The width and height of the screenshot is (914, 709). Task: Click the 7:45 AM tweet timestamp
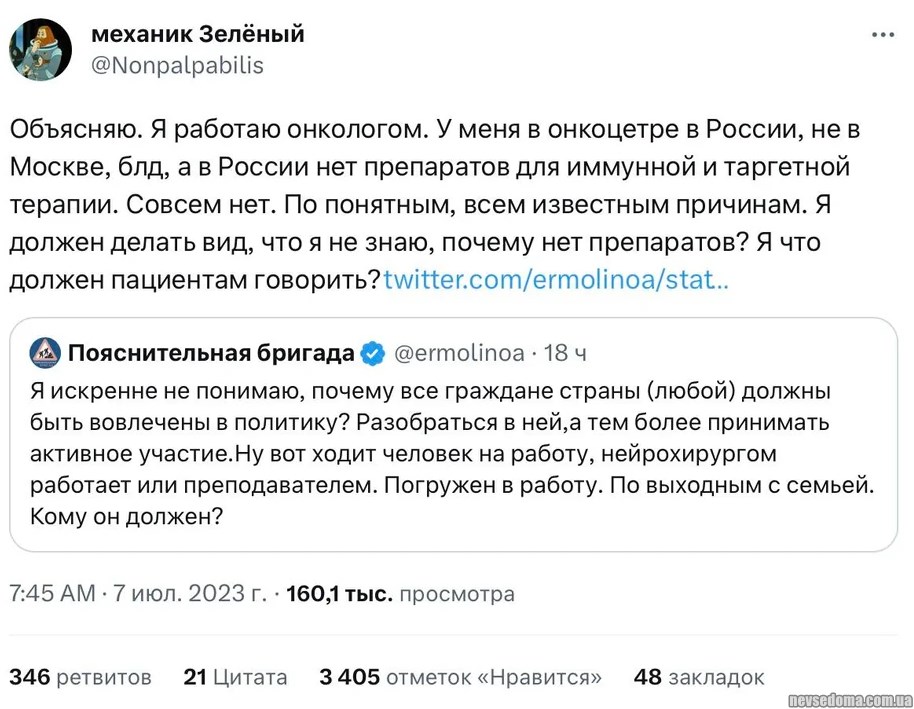(x=52, y=594)
